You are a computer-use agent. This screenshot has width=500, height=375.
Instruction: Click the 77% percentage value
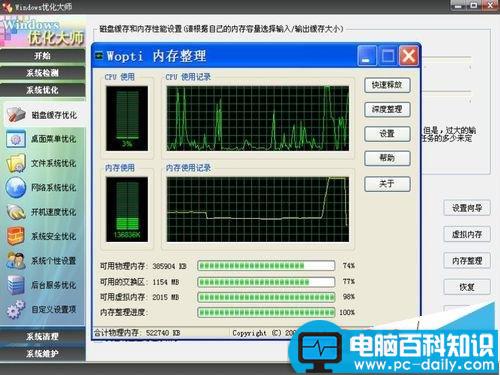pyautogui.click(x=348, y=282)
